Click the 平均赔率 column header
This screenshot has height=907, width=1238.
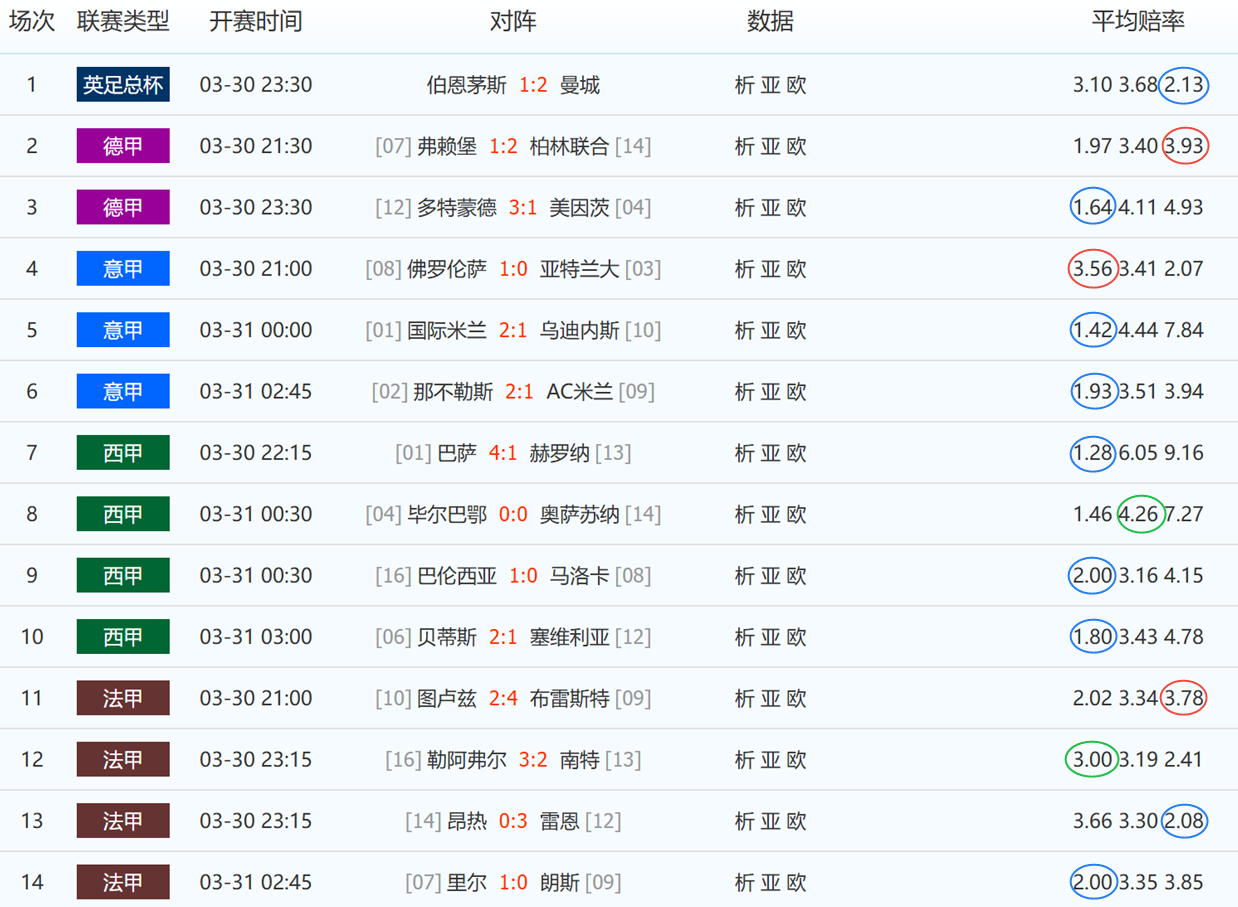(x=1138, y=21)
